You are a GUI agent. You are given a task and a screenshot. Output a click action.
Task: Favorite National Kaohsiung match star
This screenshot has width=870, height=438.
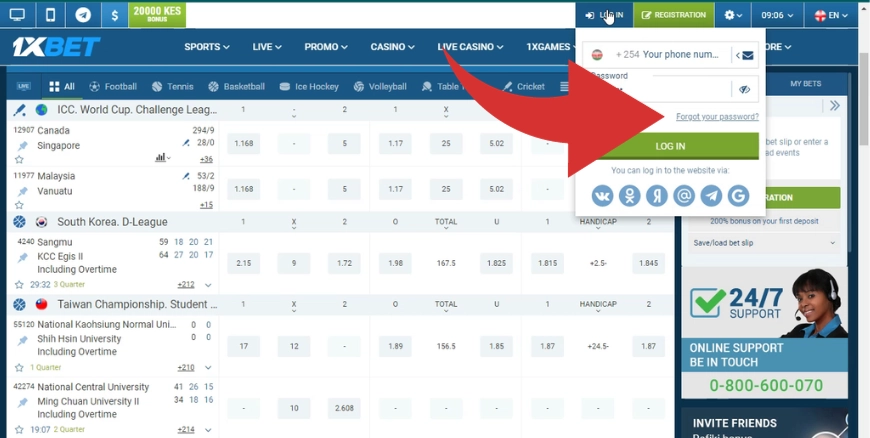tap(19, 367)
